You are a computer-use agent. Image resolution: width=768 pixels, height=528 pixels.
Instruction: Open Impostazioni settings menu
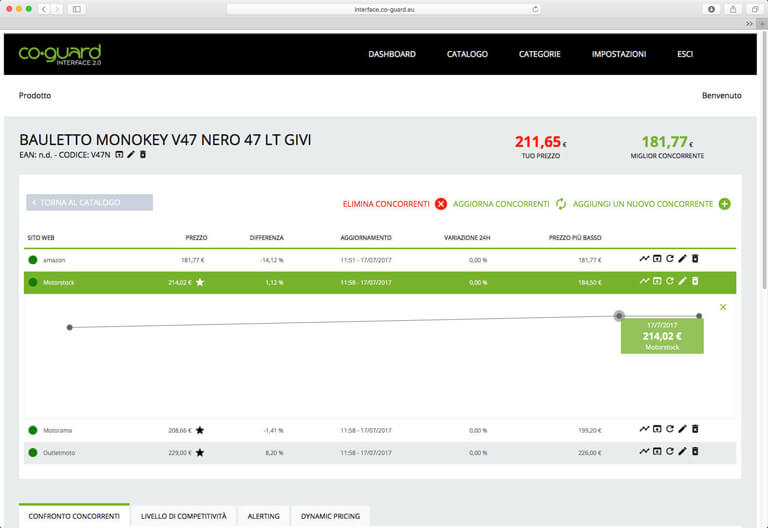[619, 54]
